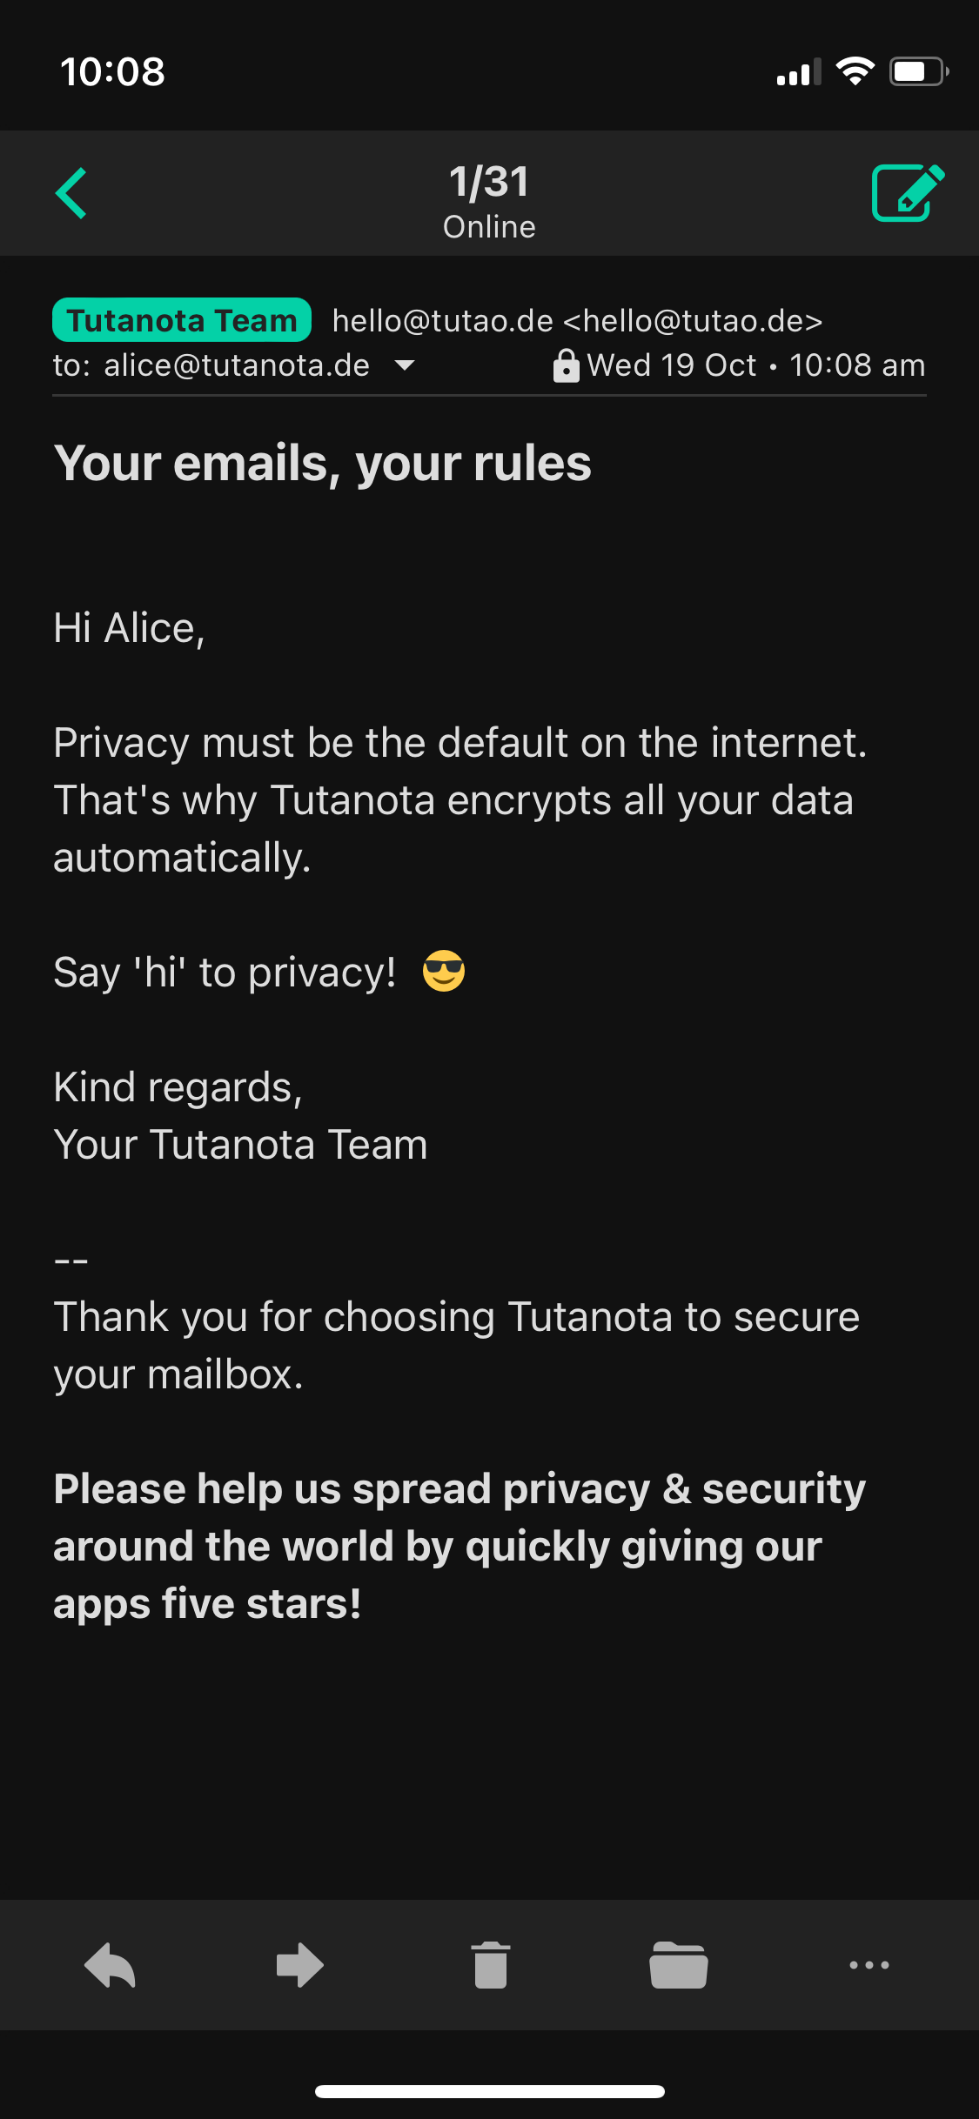Tap the sunglasses emoji in message
The width and height of the screenshot is (979, 2119).
click(444, 972)
